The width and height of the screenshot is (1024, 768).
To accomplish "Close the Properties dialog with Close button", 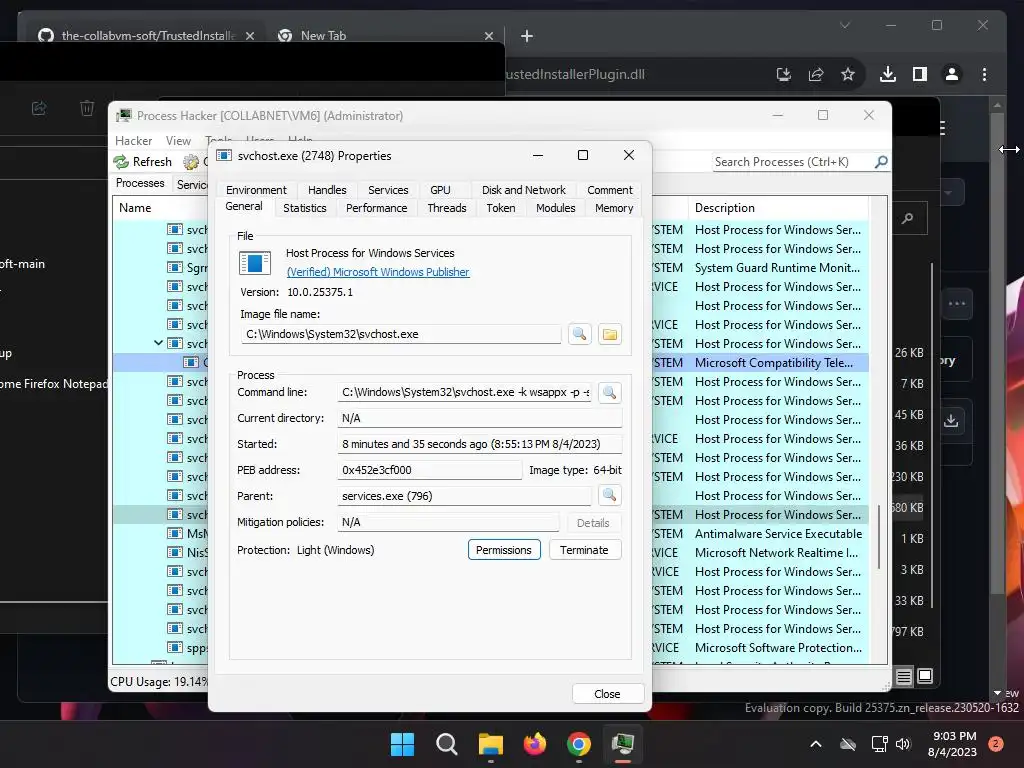I will coord(607,694).
